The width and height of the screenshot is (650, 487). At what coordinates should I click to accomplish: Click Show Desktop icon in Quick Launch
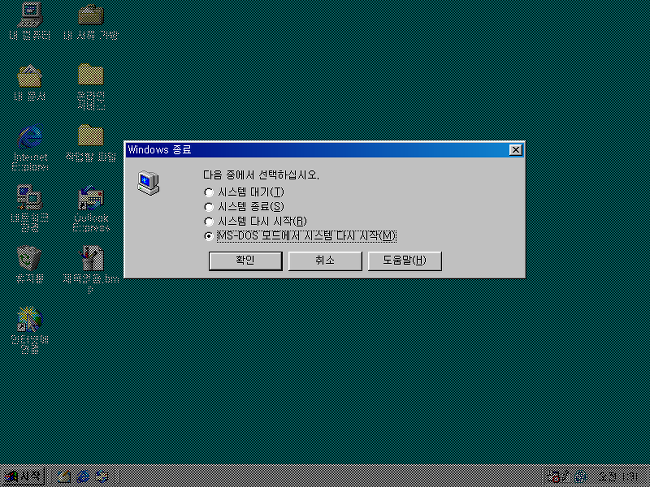(64, 477)
